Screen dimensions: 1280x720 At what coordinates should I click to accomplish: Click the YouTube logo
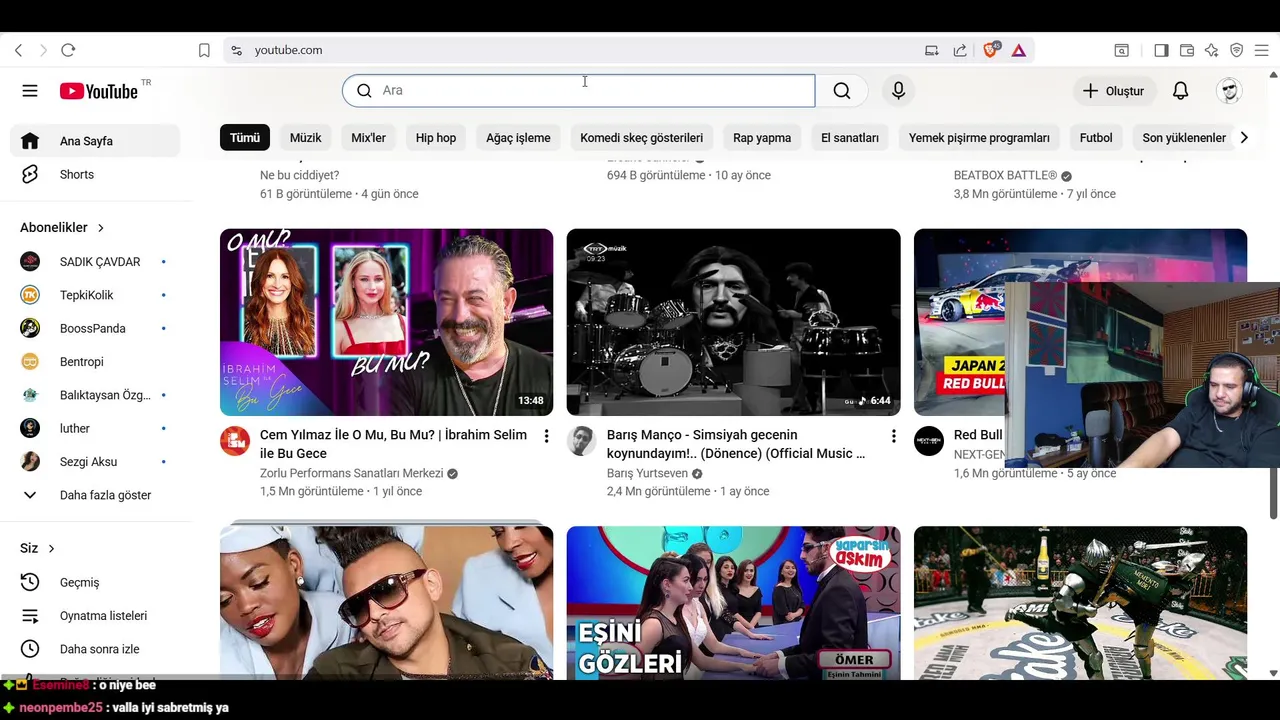pos(98,91)
